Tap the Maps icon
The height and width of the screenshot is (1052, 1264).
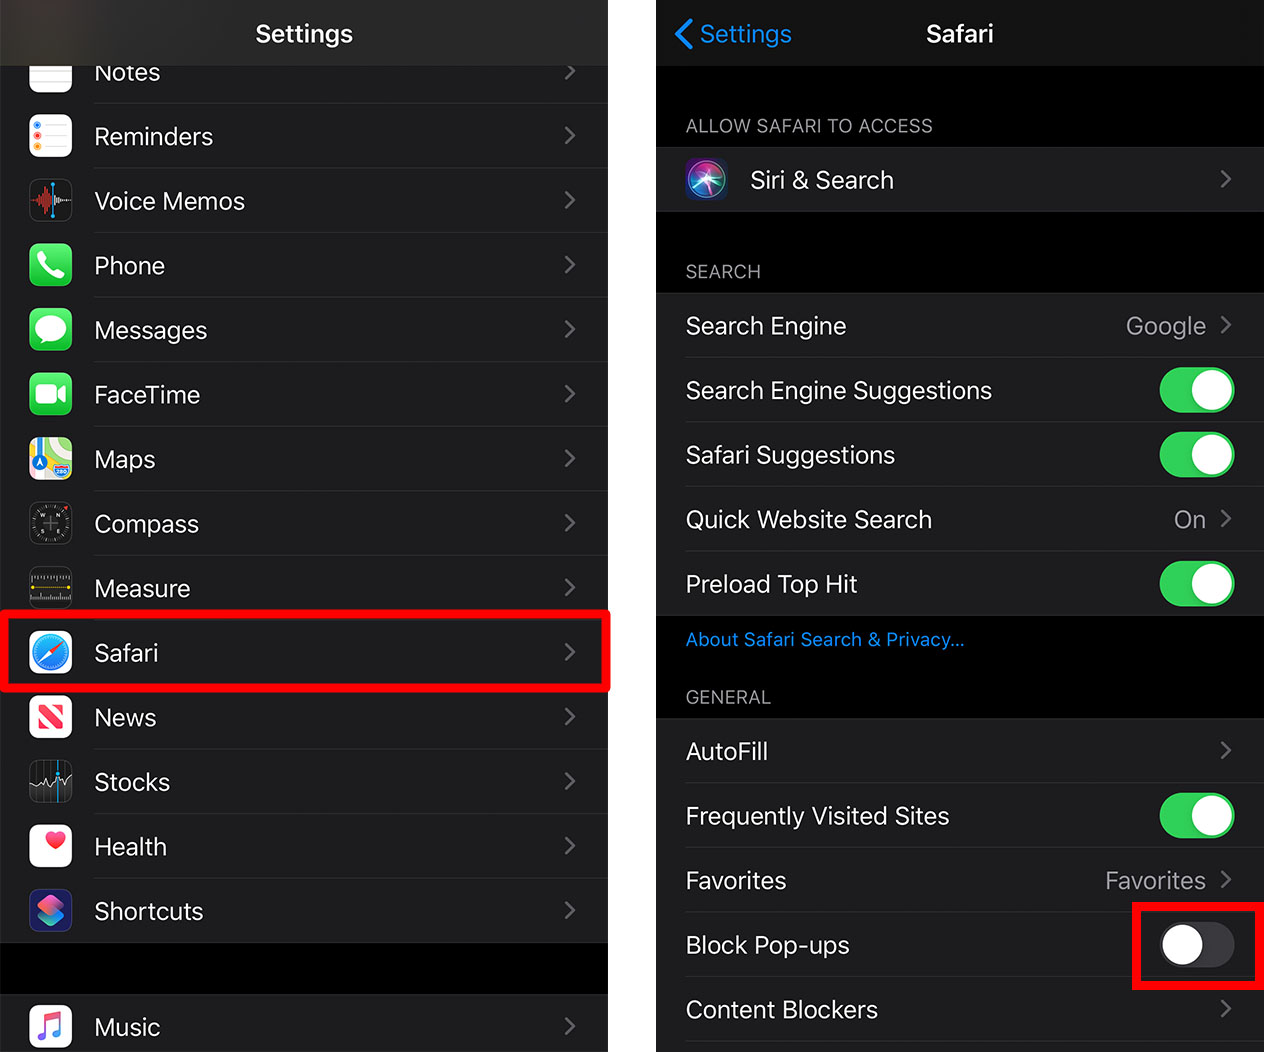point(51,459)
